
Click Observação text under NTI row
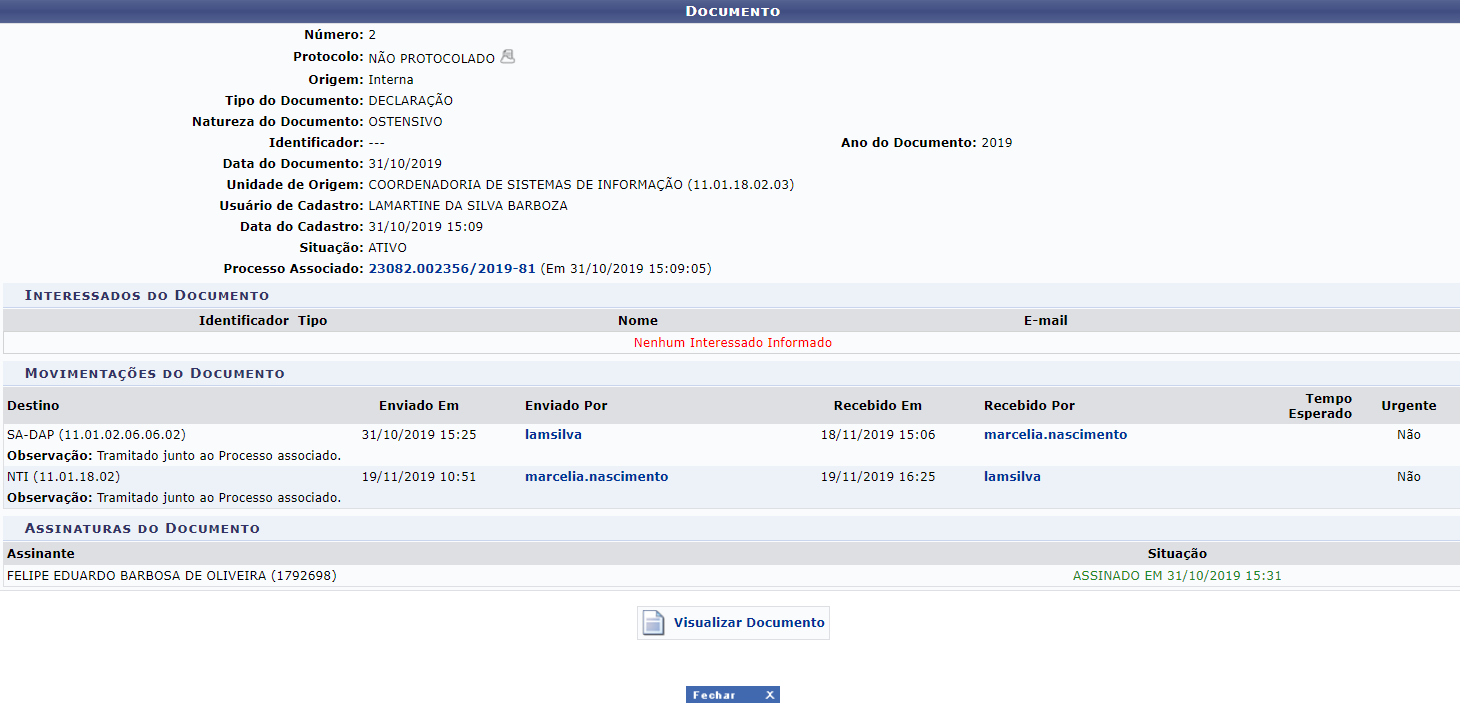pyautogui.click(x=174, y=498)
